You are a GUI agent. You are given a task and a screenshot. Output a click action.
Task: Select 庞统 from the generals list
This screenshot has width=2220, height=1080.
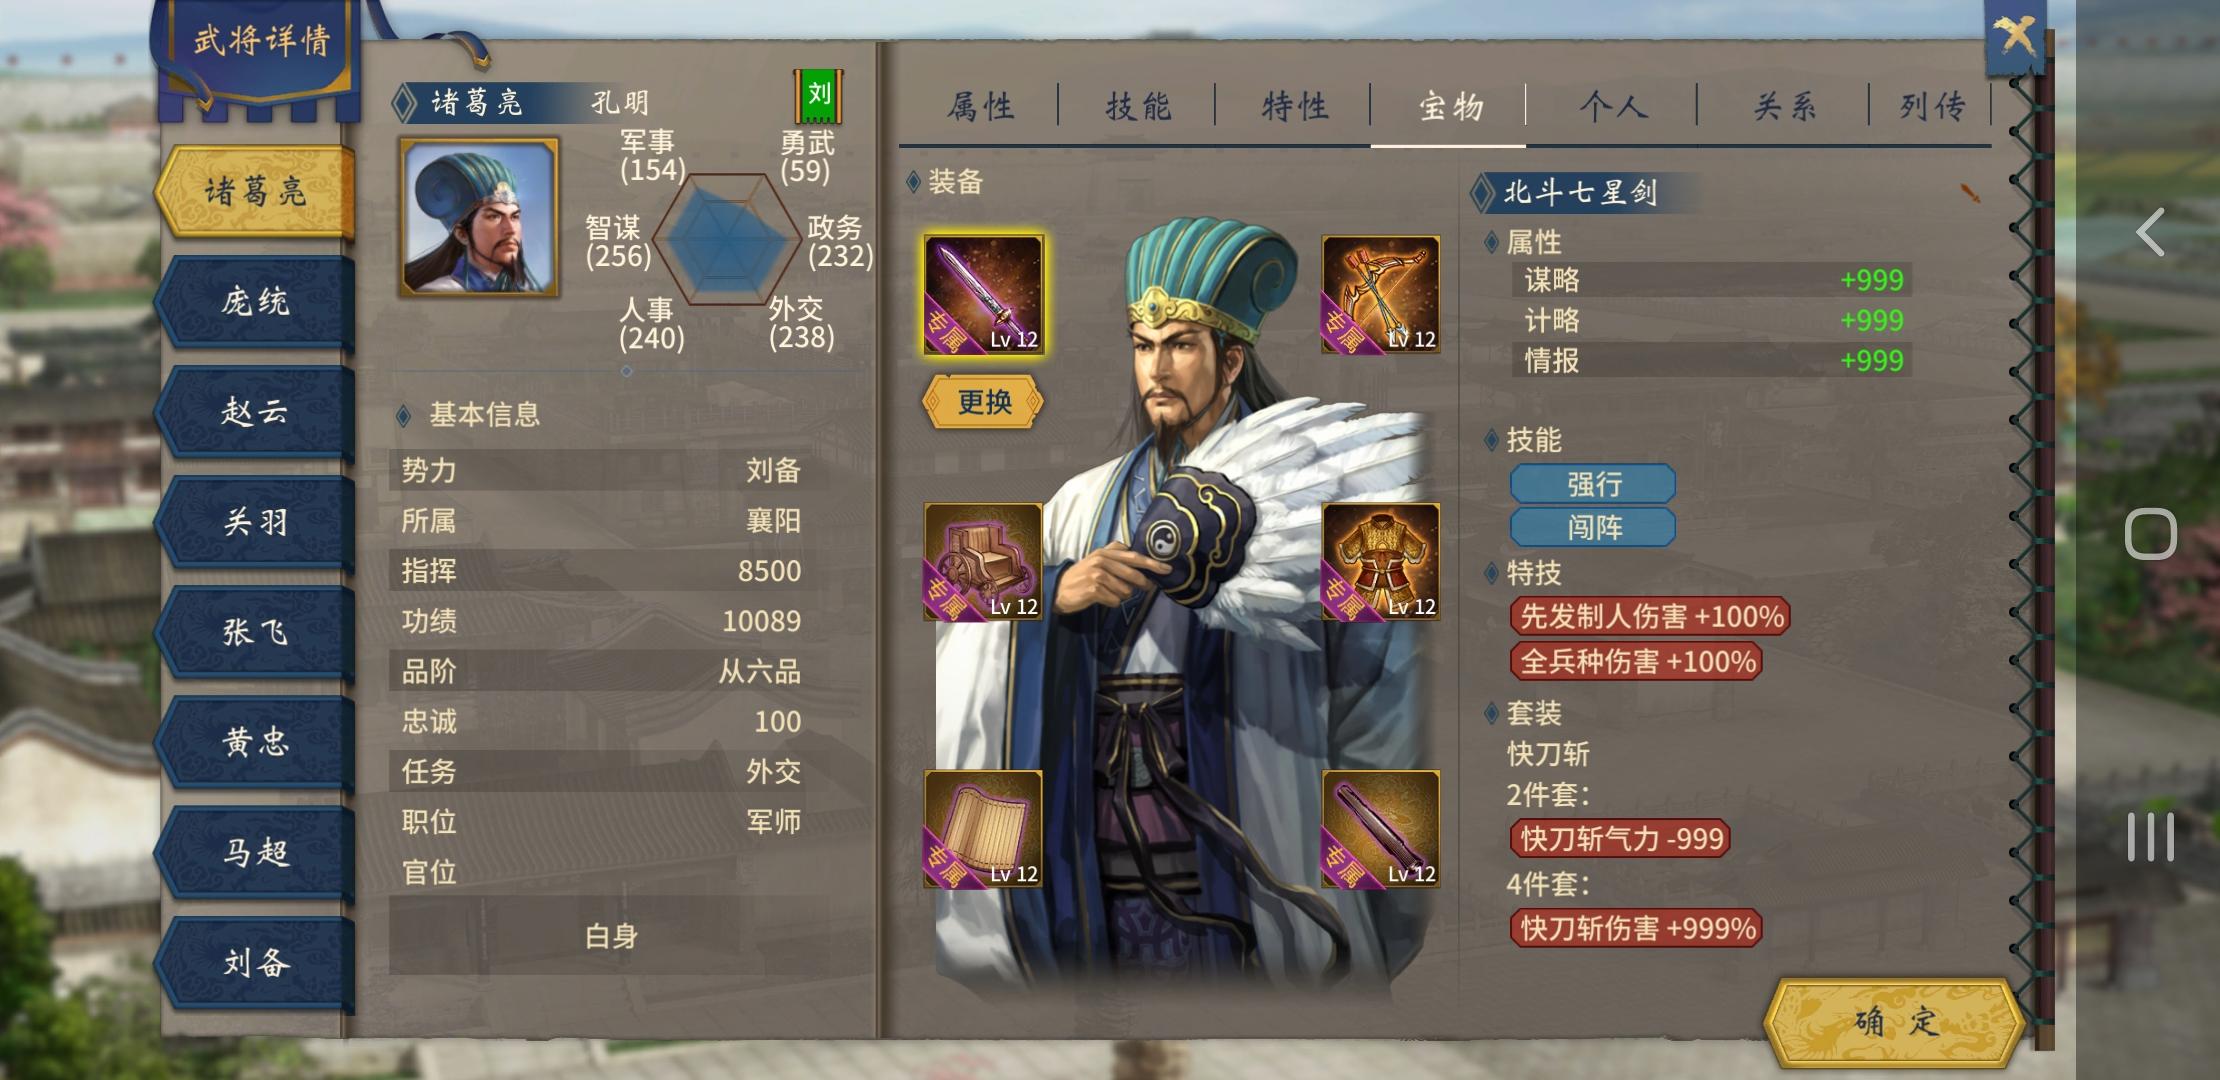[x=256, y=301]
